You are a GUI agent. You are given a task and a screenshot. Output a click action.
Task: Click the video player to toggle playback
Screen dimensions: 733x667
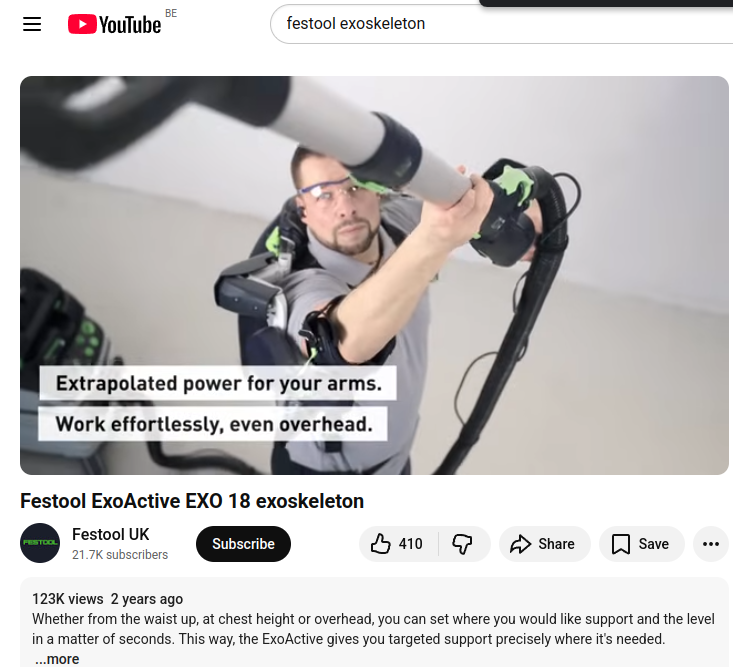[374, 275]
